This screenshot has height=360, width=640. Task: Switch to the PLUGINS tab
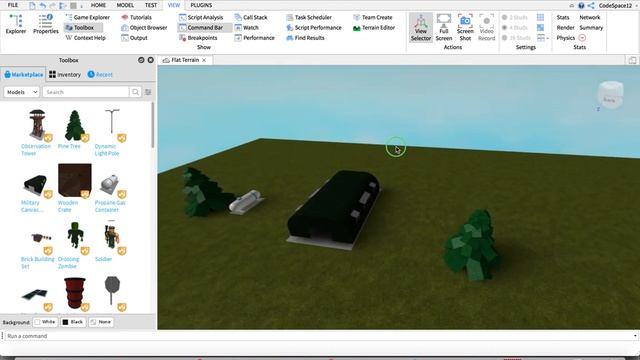click(201, 5)
